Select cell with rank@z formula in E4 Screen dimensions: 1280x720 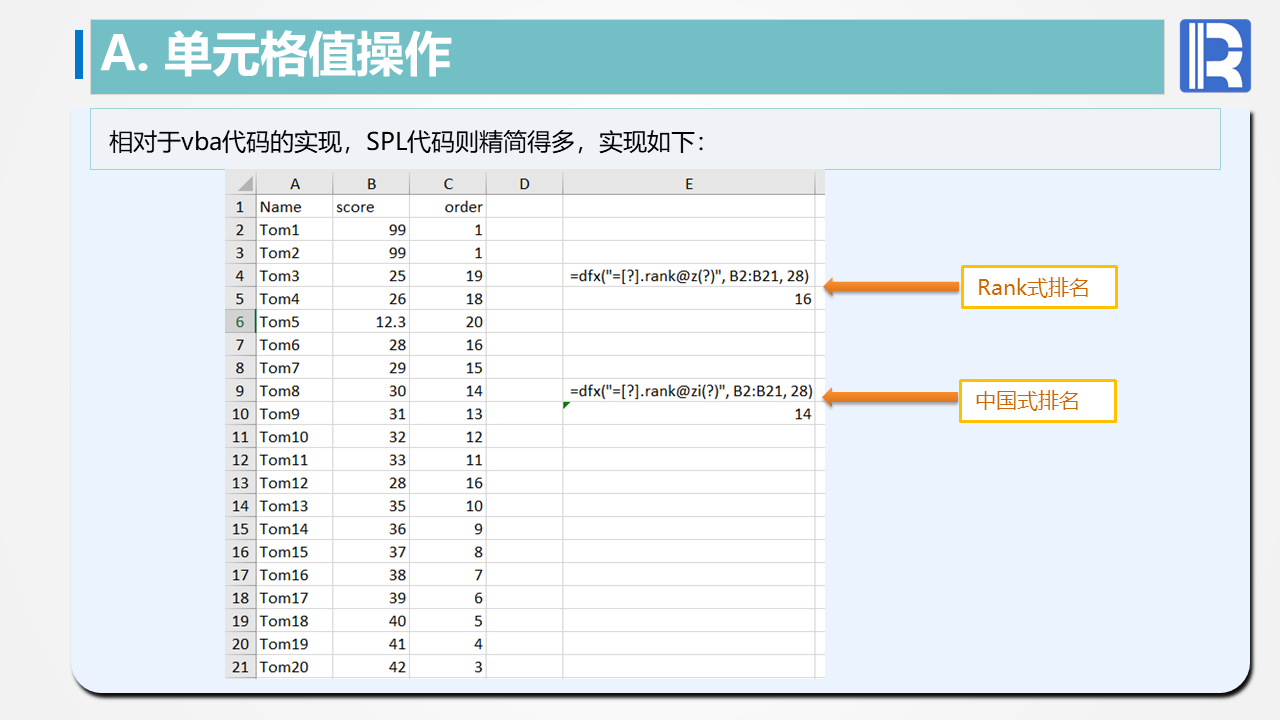(x=689, y=276)
